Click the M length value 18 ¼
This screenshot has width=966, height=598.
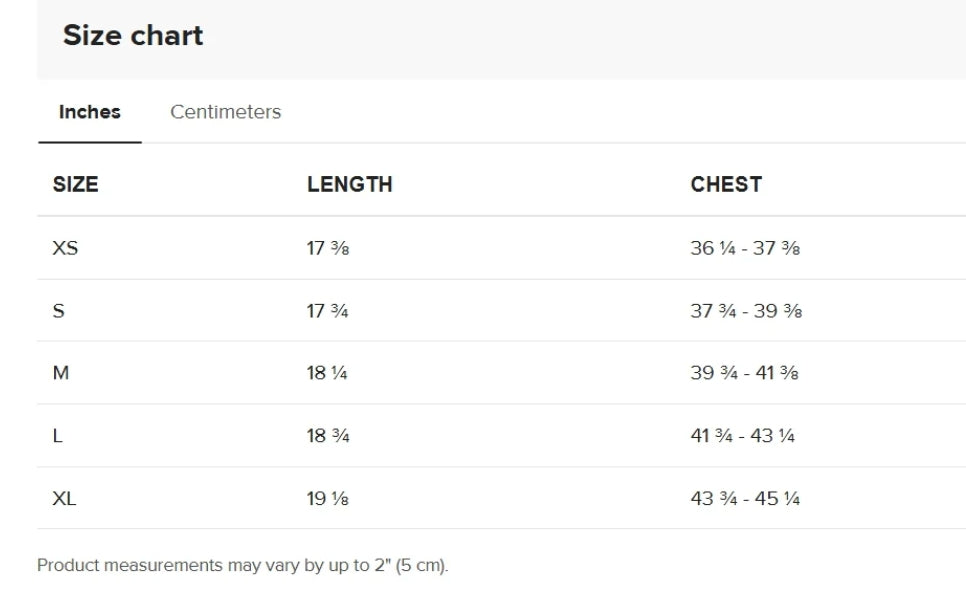327,373
